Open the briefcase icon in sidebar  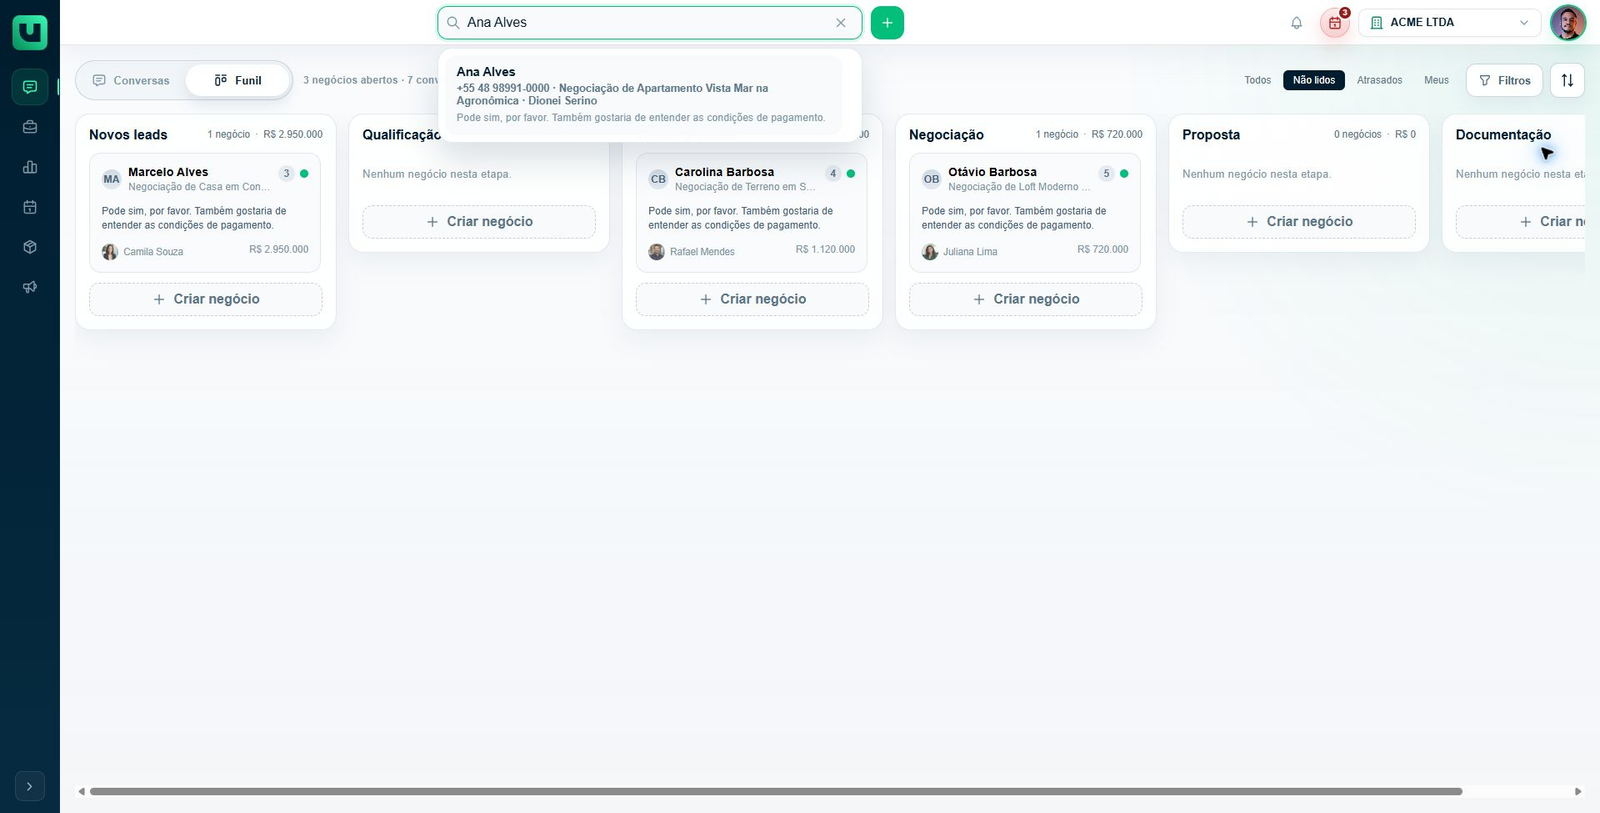[x=30, y=127]
